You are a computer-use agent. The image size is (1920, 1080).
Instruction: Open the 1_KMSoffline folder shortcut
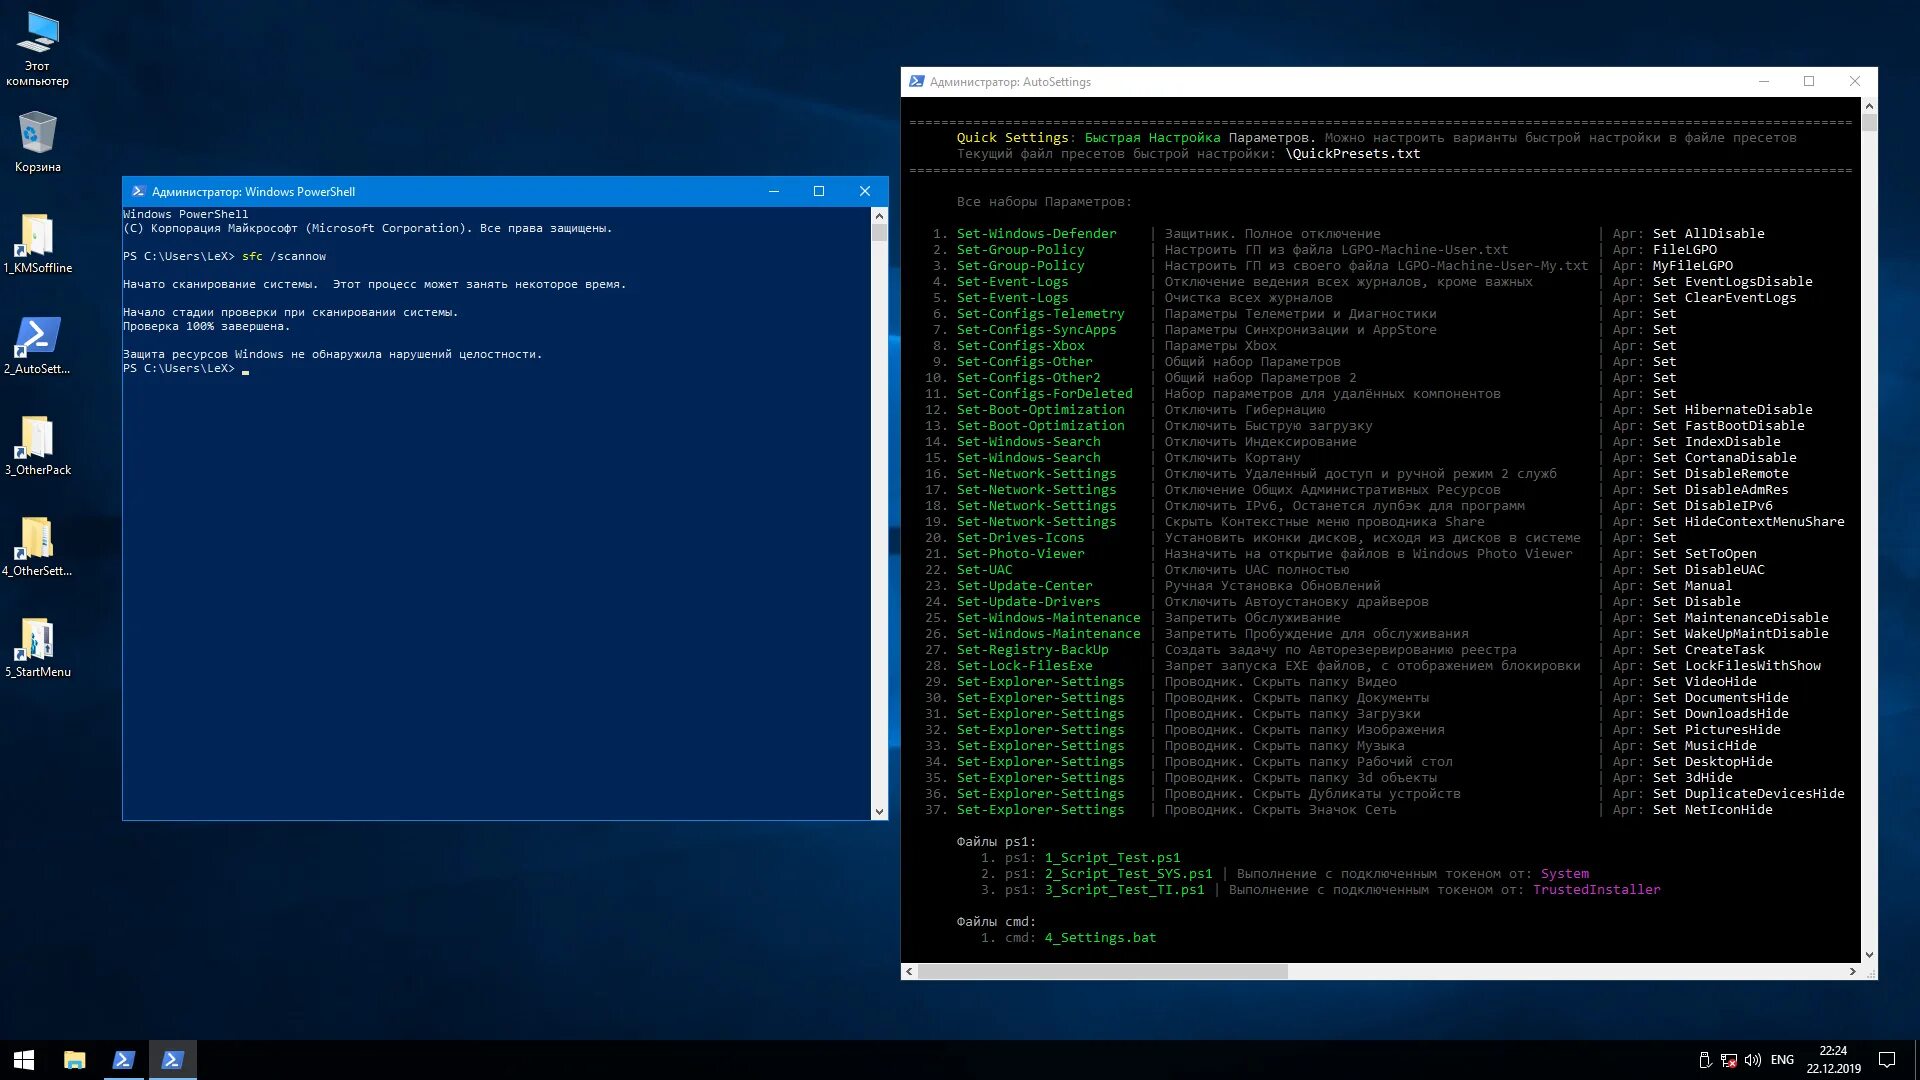point(37,237)
